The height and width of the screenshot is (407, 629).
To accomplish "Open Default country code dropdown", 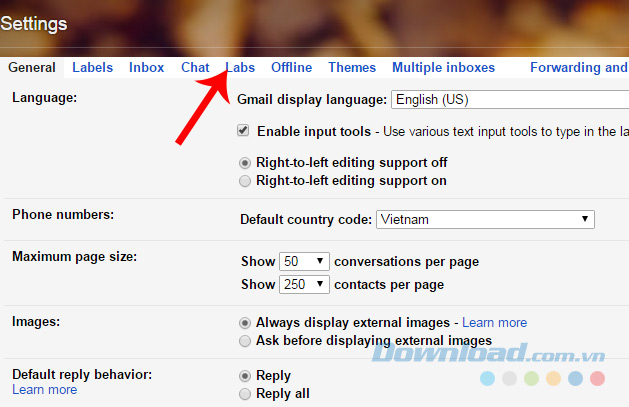I will click(485, 219).
